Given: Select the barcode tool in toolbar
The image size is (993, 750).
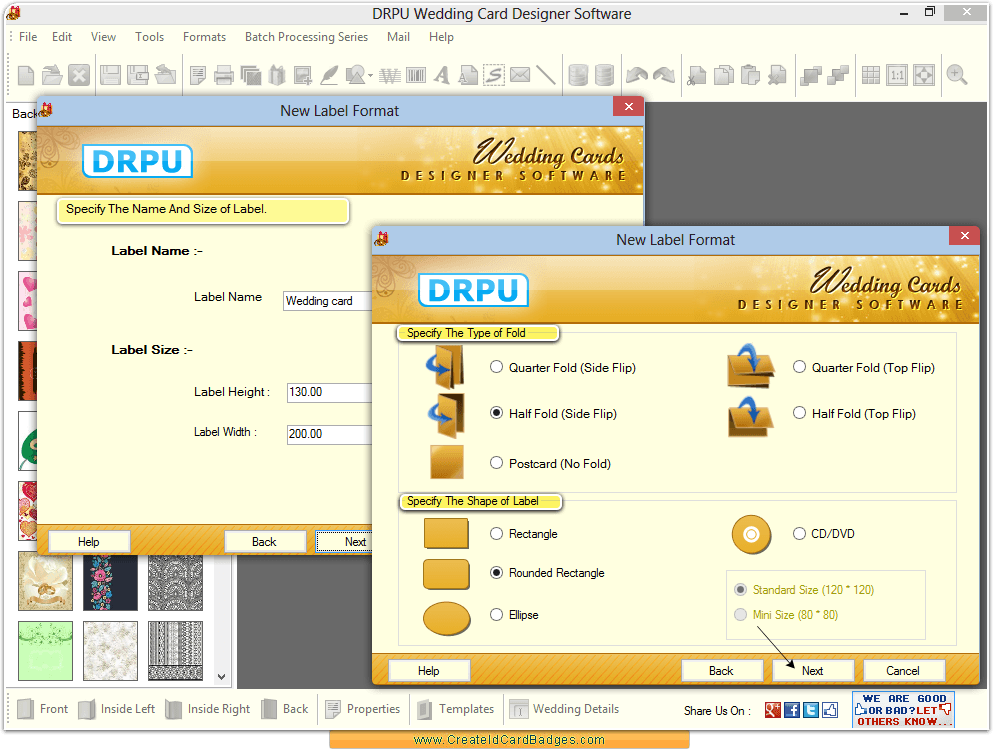Looking at the screenshot, I should tap(415, 75).
